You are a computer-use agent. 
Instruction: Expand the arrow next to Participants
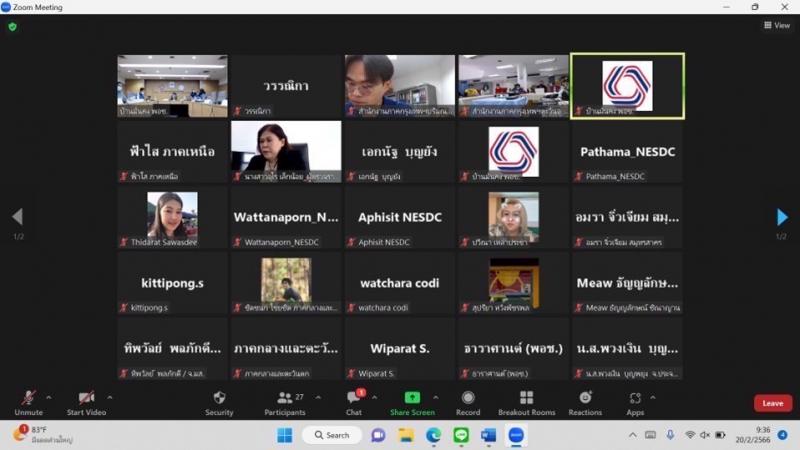[318, 397]
